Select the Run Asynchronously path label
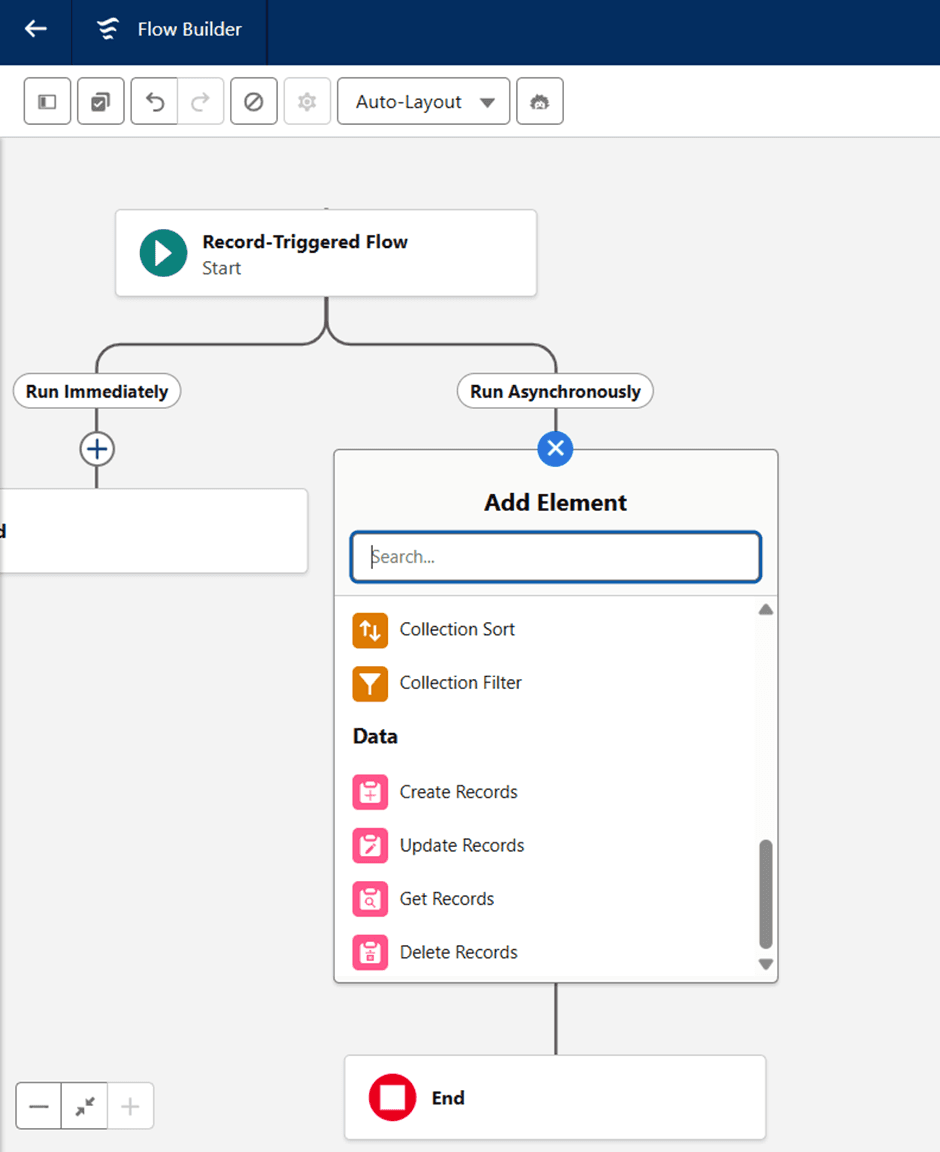940x1152 pixels. (556, 392)
